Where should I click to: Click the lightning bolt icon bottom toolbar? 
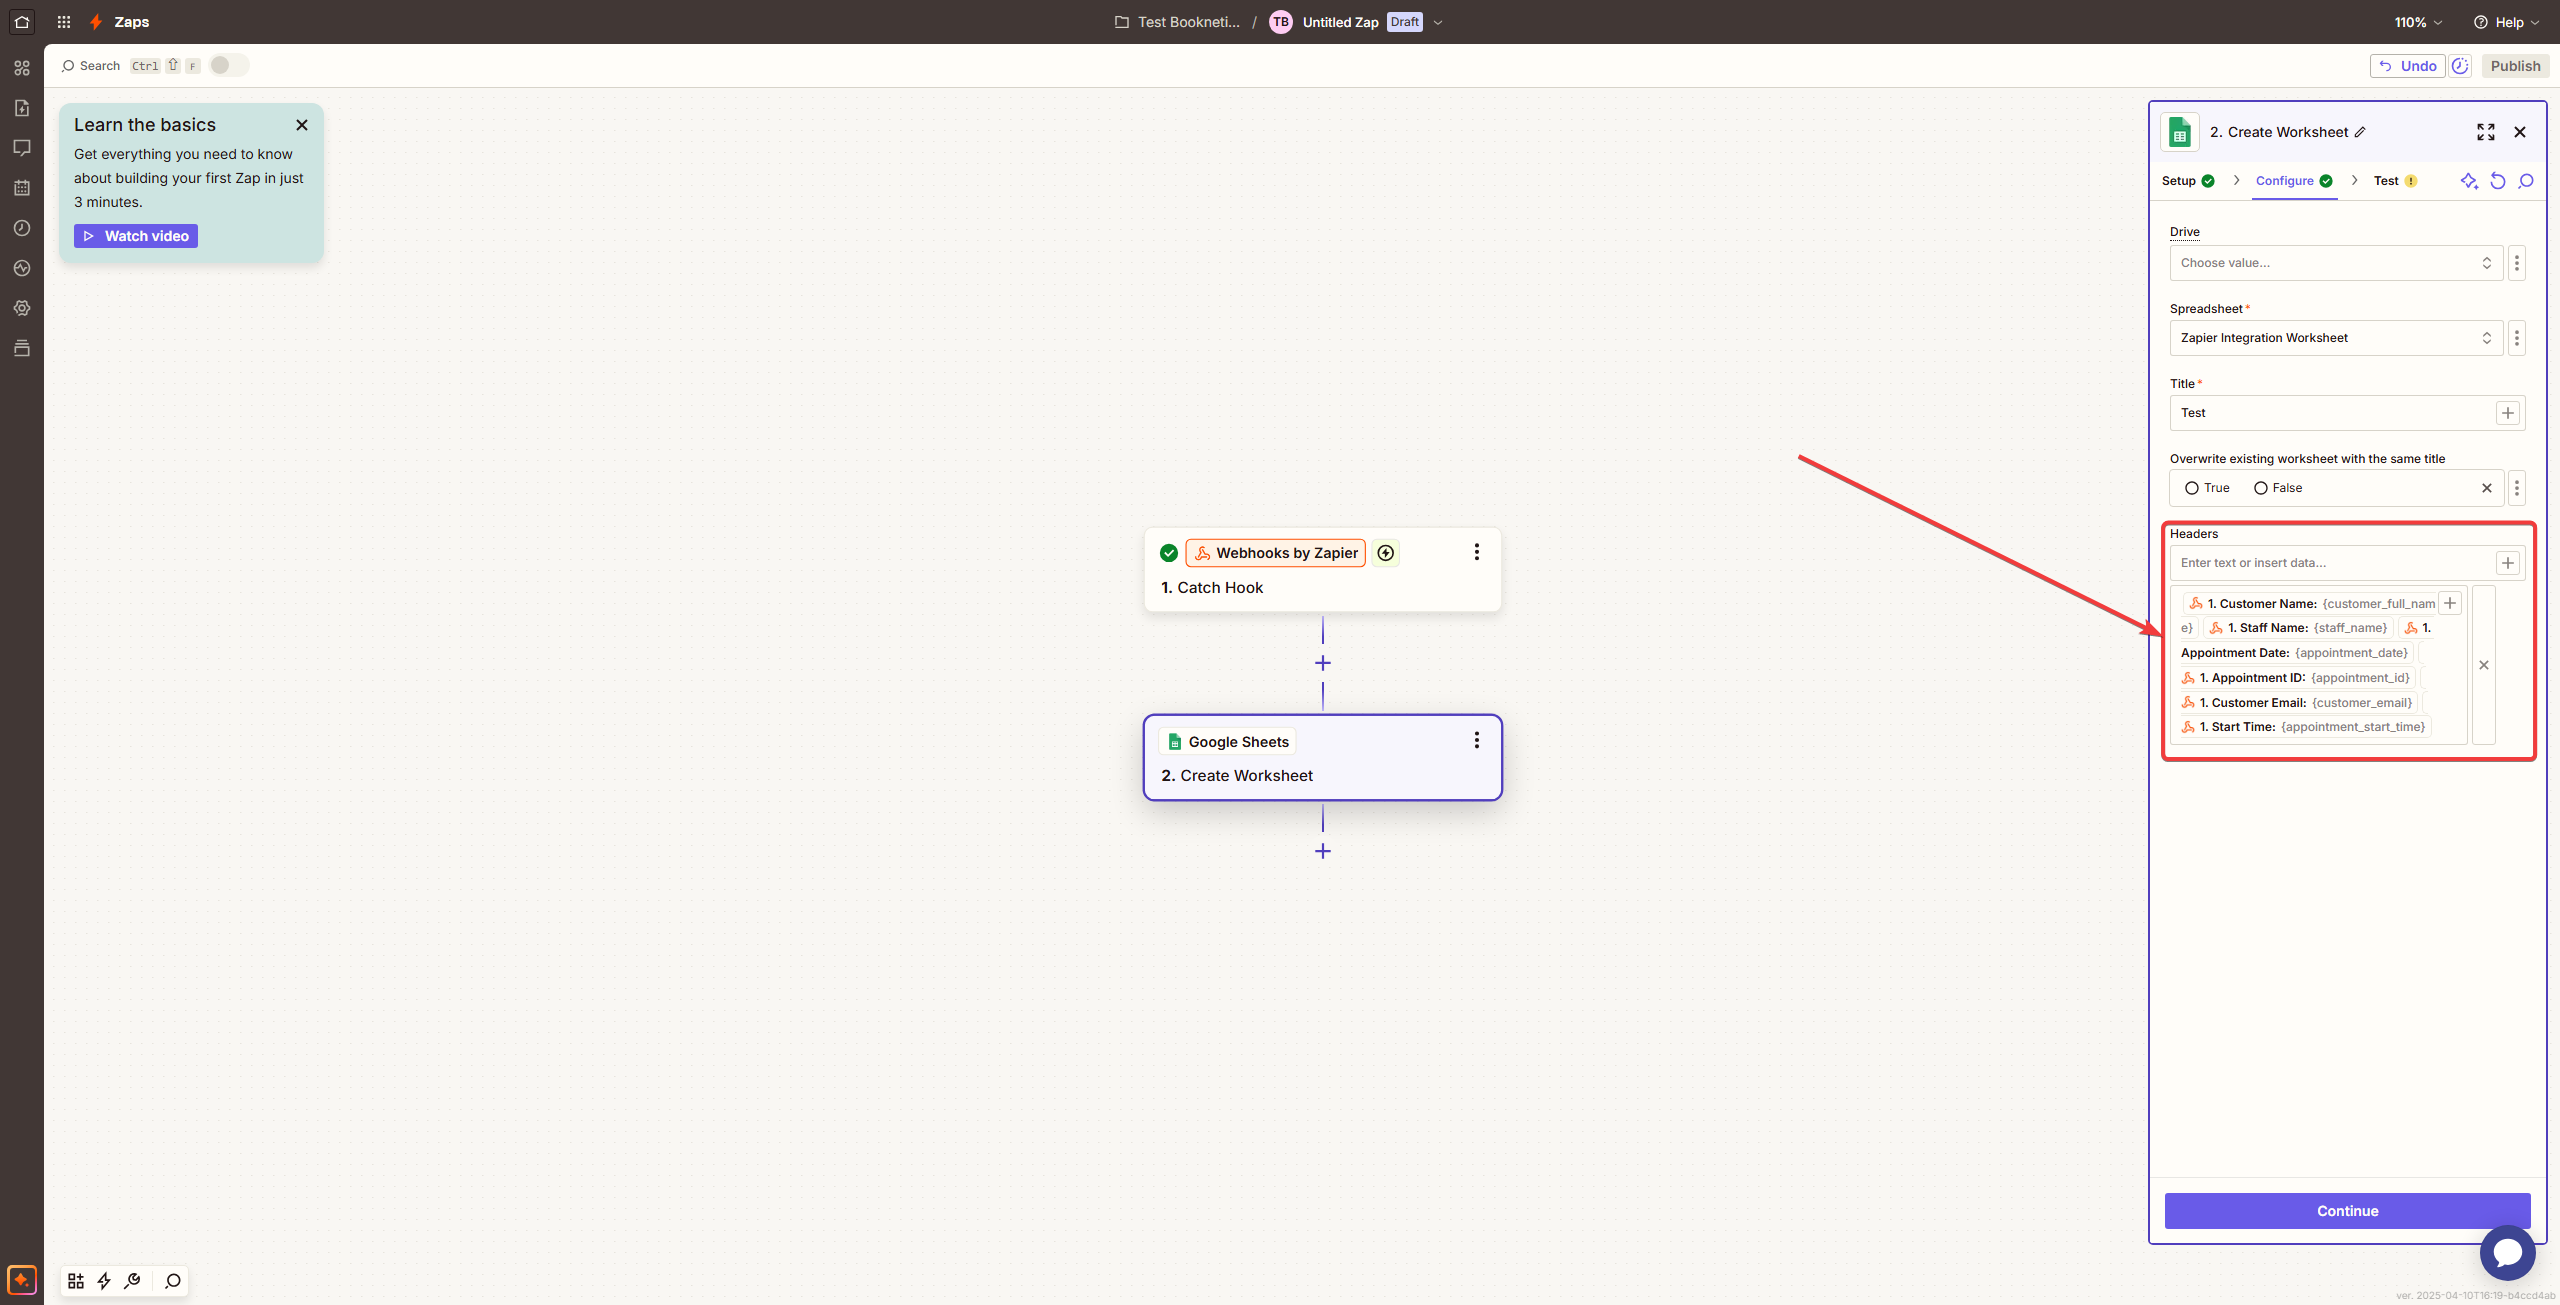click(104, 1281)
